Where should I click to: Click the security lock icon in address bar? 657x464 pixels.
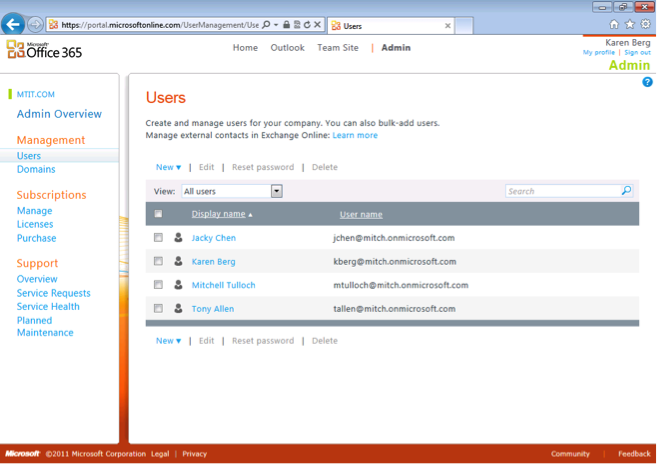coord(286,25)
